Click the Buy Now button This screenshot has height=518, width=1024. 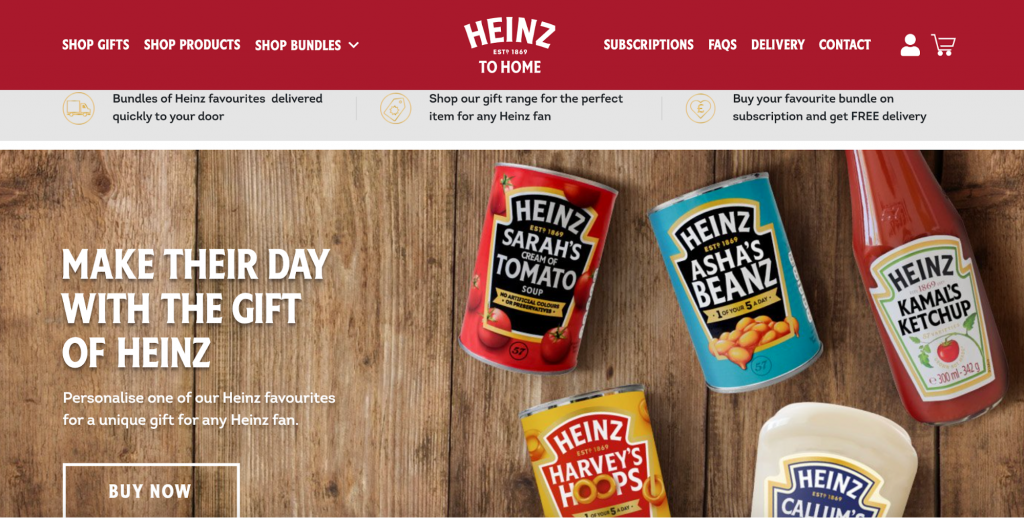tap(151, 491)
